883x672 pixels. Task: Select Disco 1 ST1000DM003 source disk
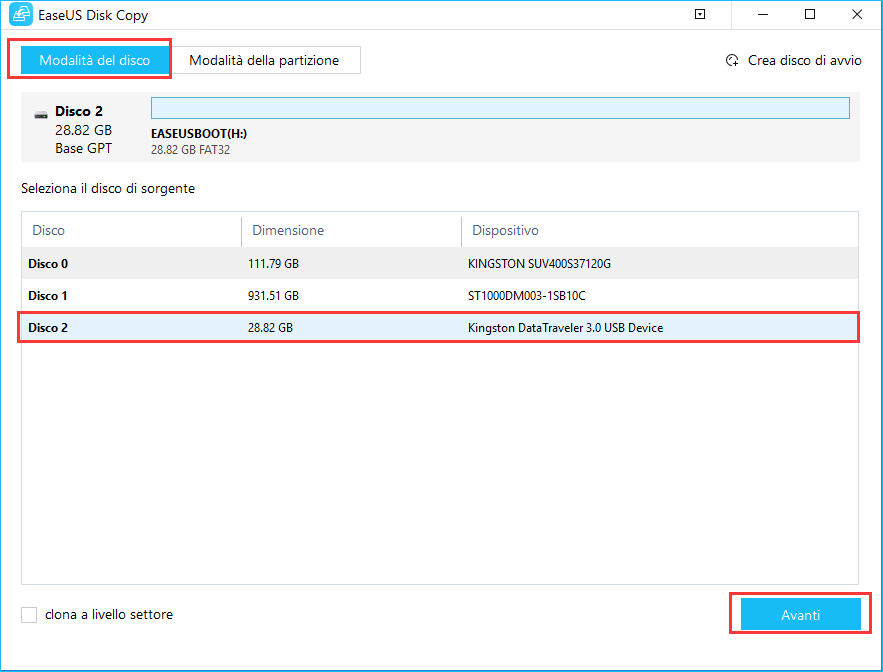(439, 296)
